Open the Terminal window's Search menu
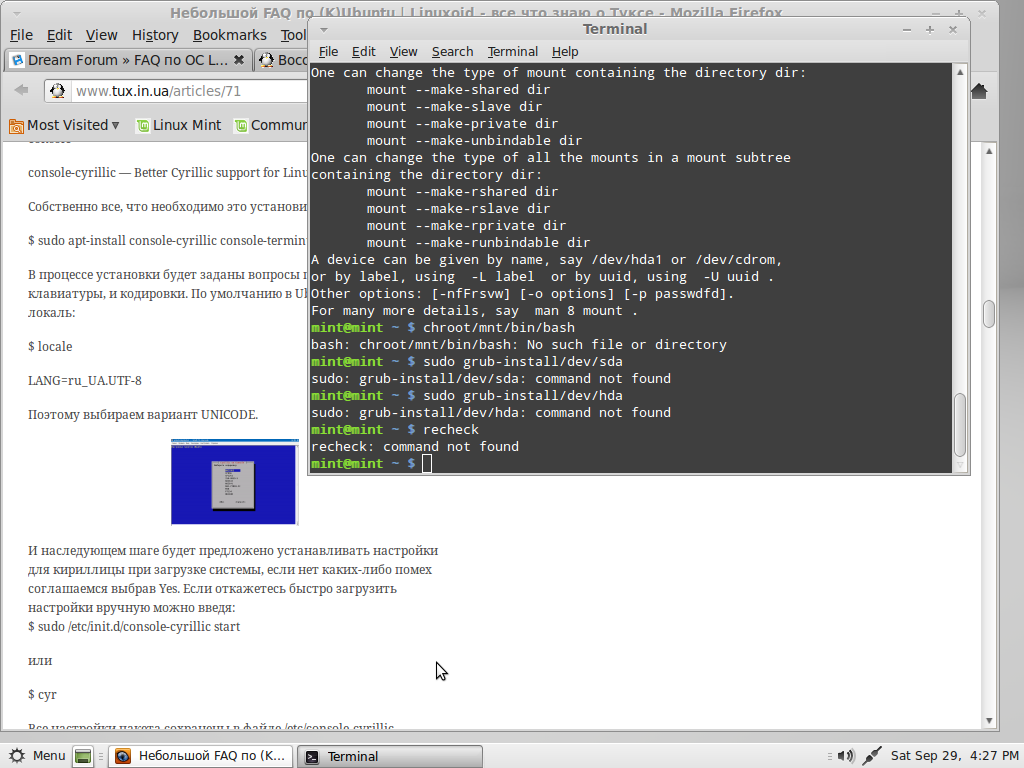The height and width of the screenshot is (768, 1024). (x=452, y=52)
